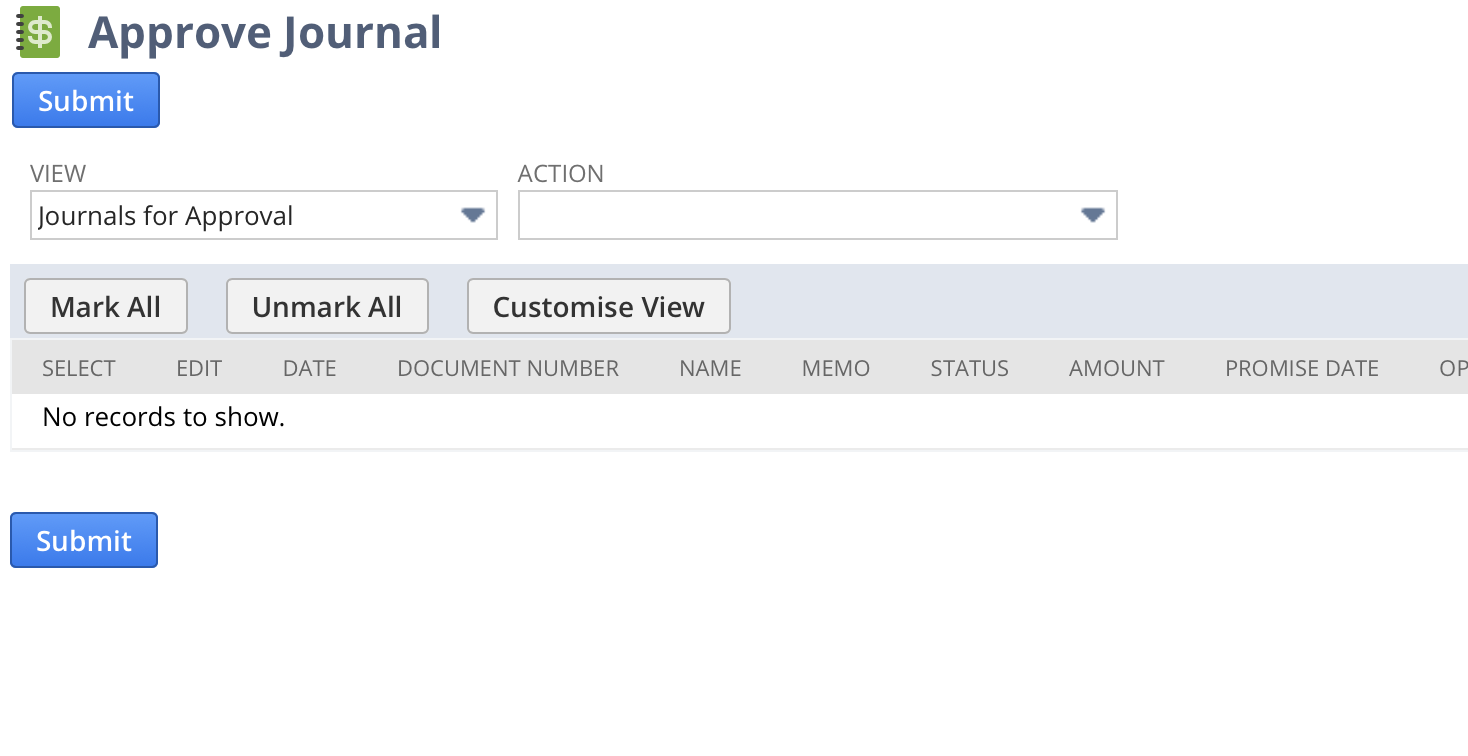Click the Approve Journal page title
This screenshot has width=1468, height=756.
(264, 32)
